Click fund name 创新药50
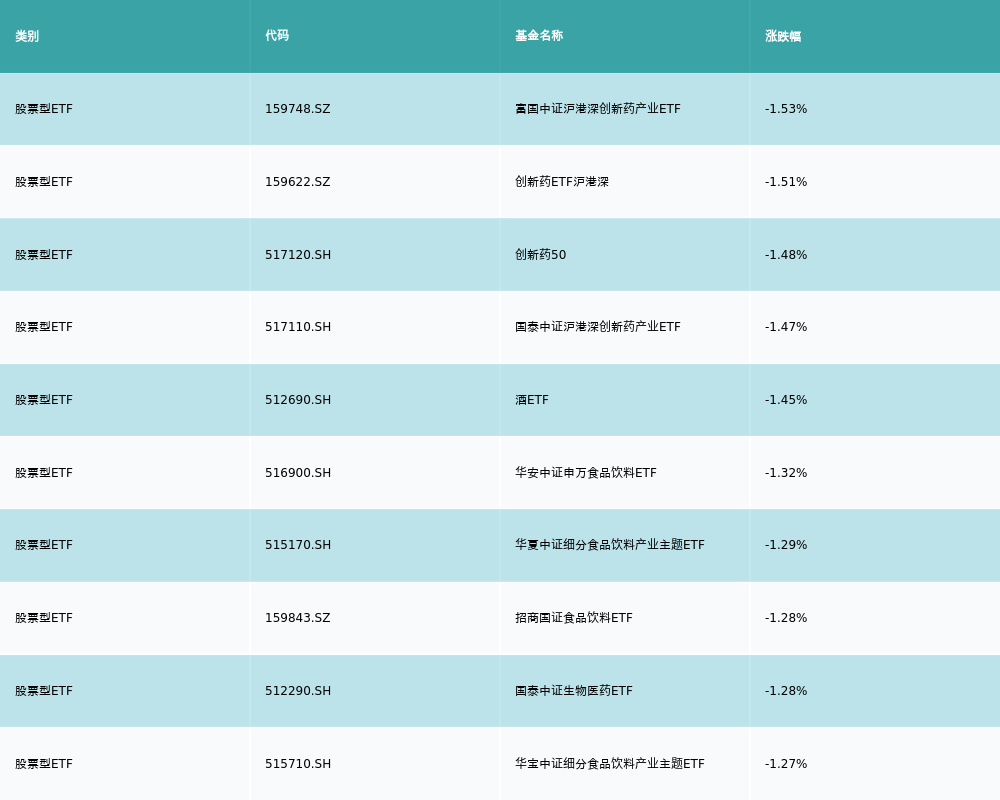 541,255
